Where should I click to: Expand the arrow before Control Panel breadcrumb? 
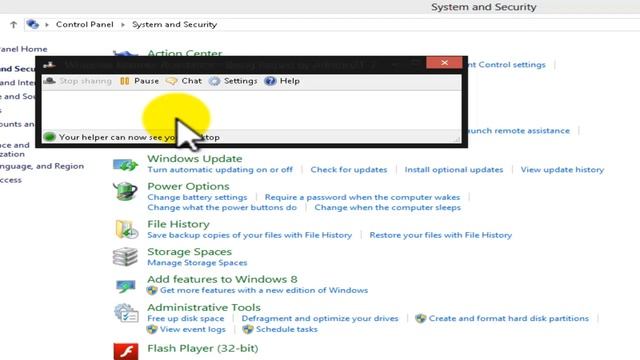coord(47,24)
